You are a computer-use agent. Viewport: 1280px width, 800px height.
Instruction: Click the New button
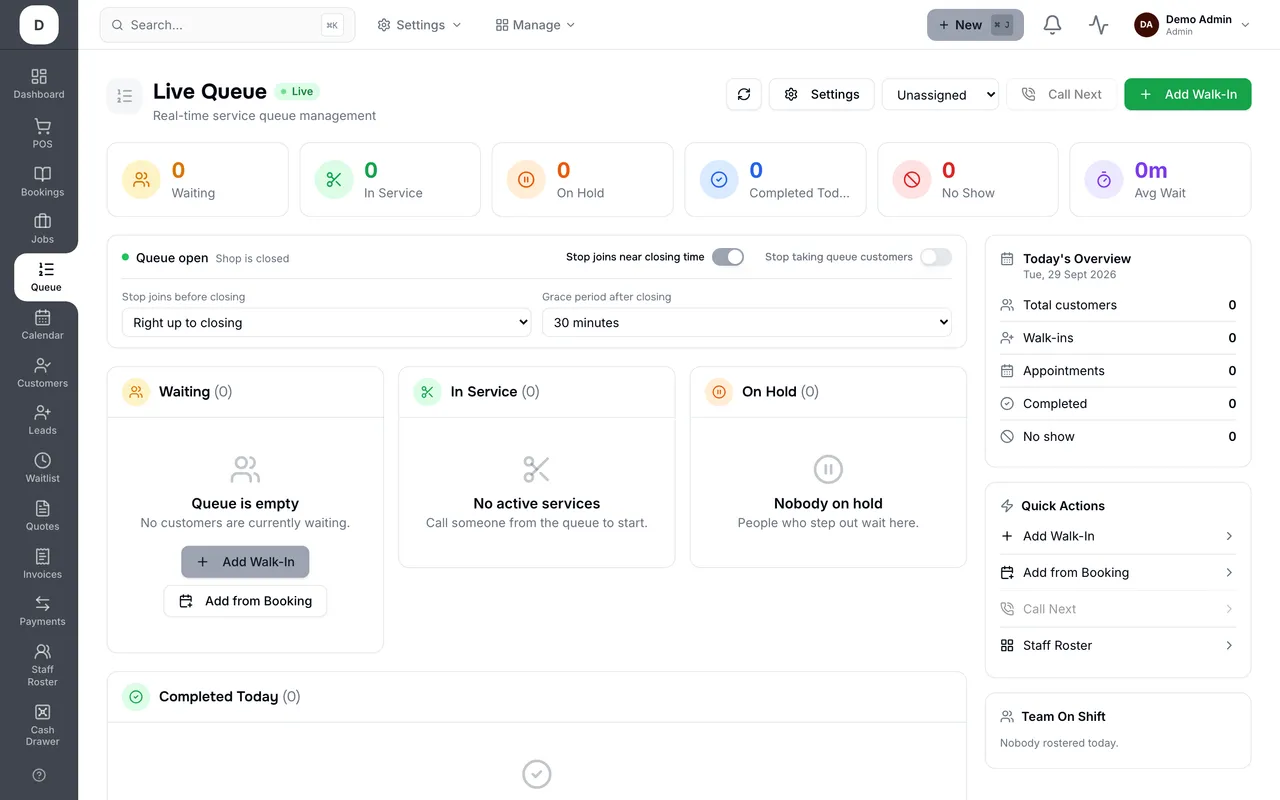[x=975, y=25]
